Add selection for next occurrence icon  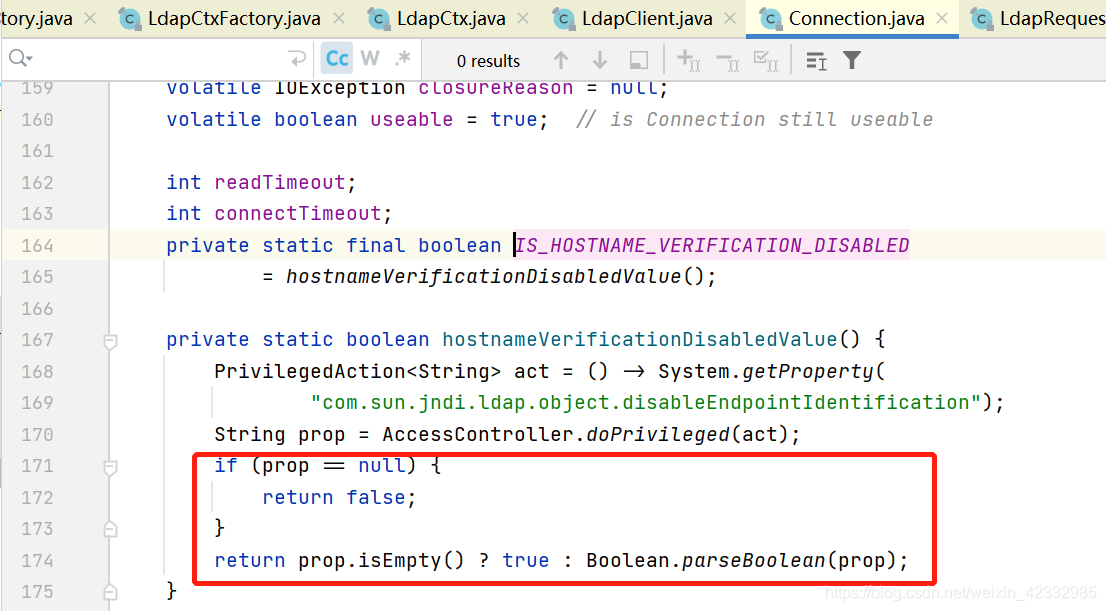coord(688,61)
